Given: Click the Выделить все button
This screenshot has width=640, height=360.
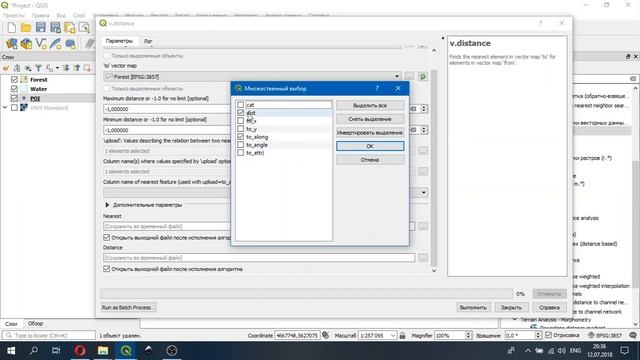Looking at the screenshot, I should pyautogui.click(x=370, y=105).
